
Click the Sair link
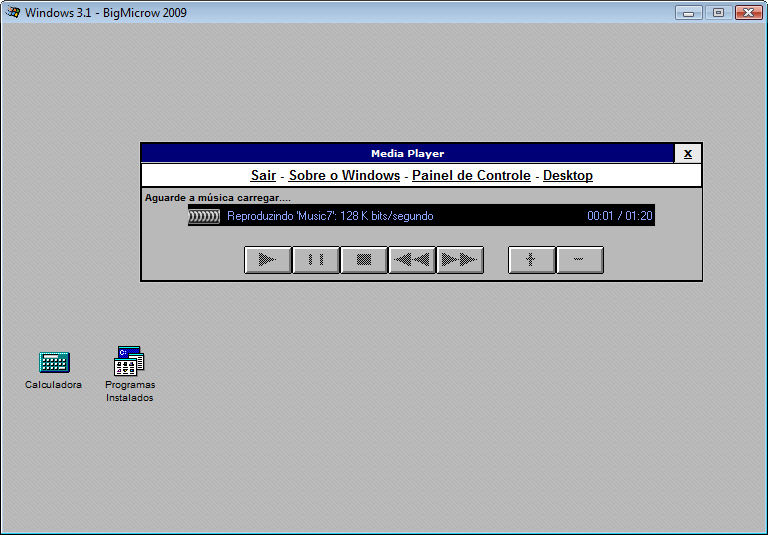pos(263,175)
